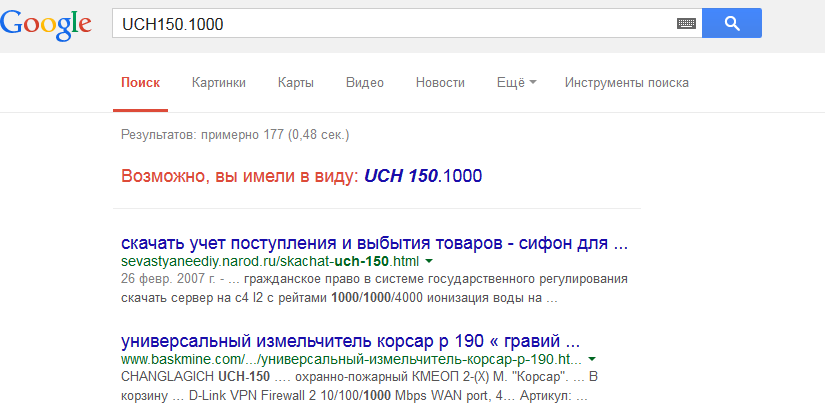Switch to the Новости tab

pos(440,83)
